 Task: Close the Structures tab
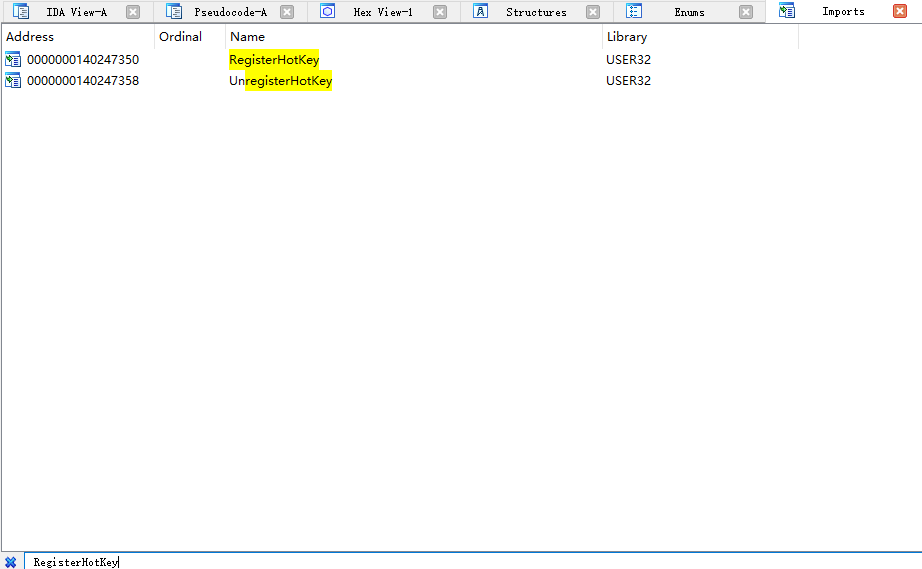click(593, 12)
